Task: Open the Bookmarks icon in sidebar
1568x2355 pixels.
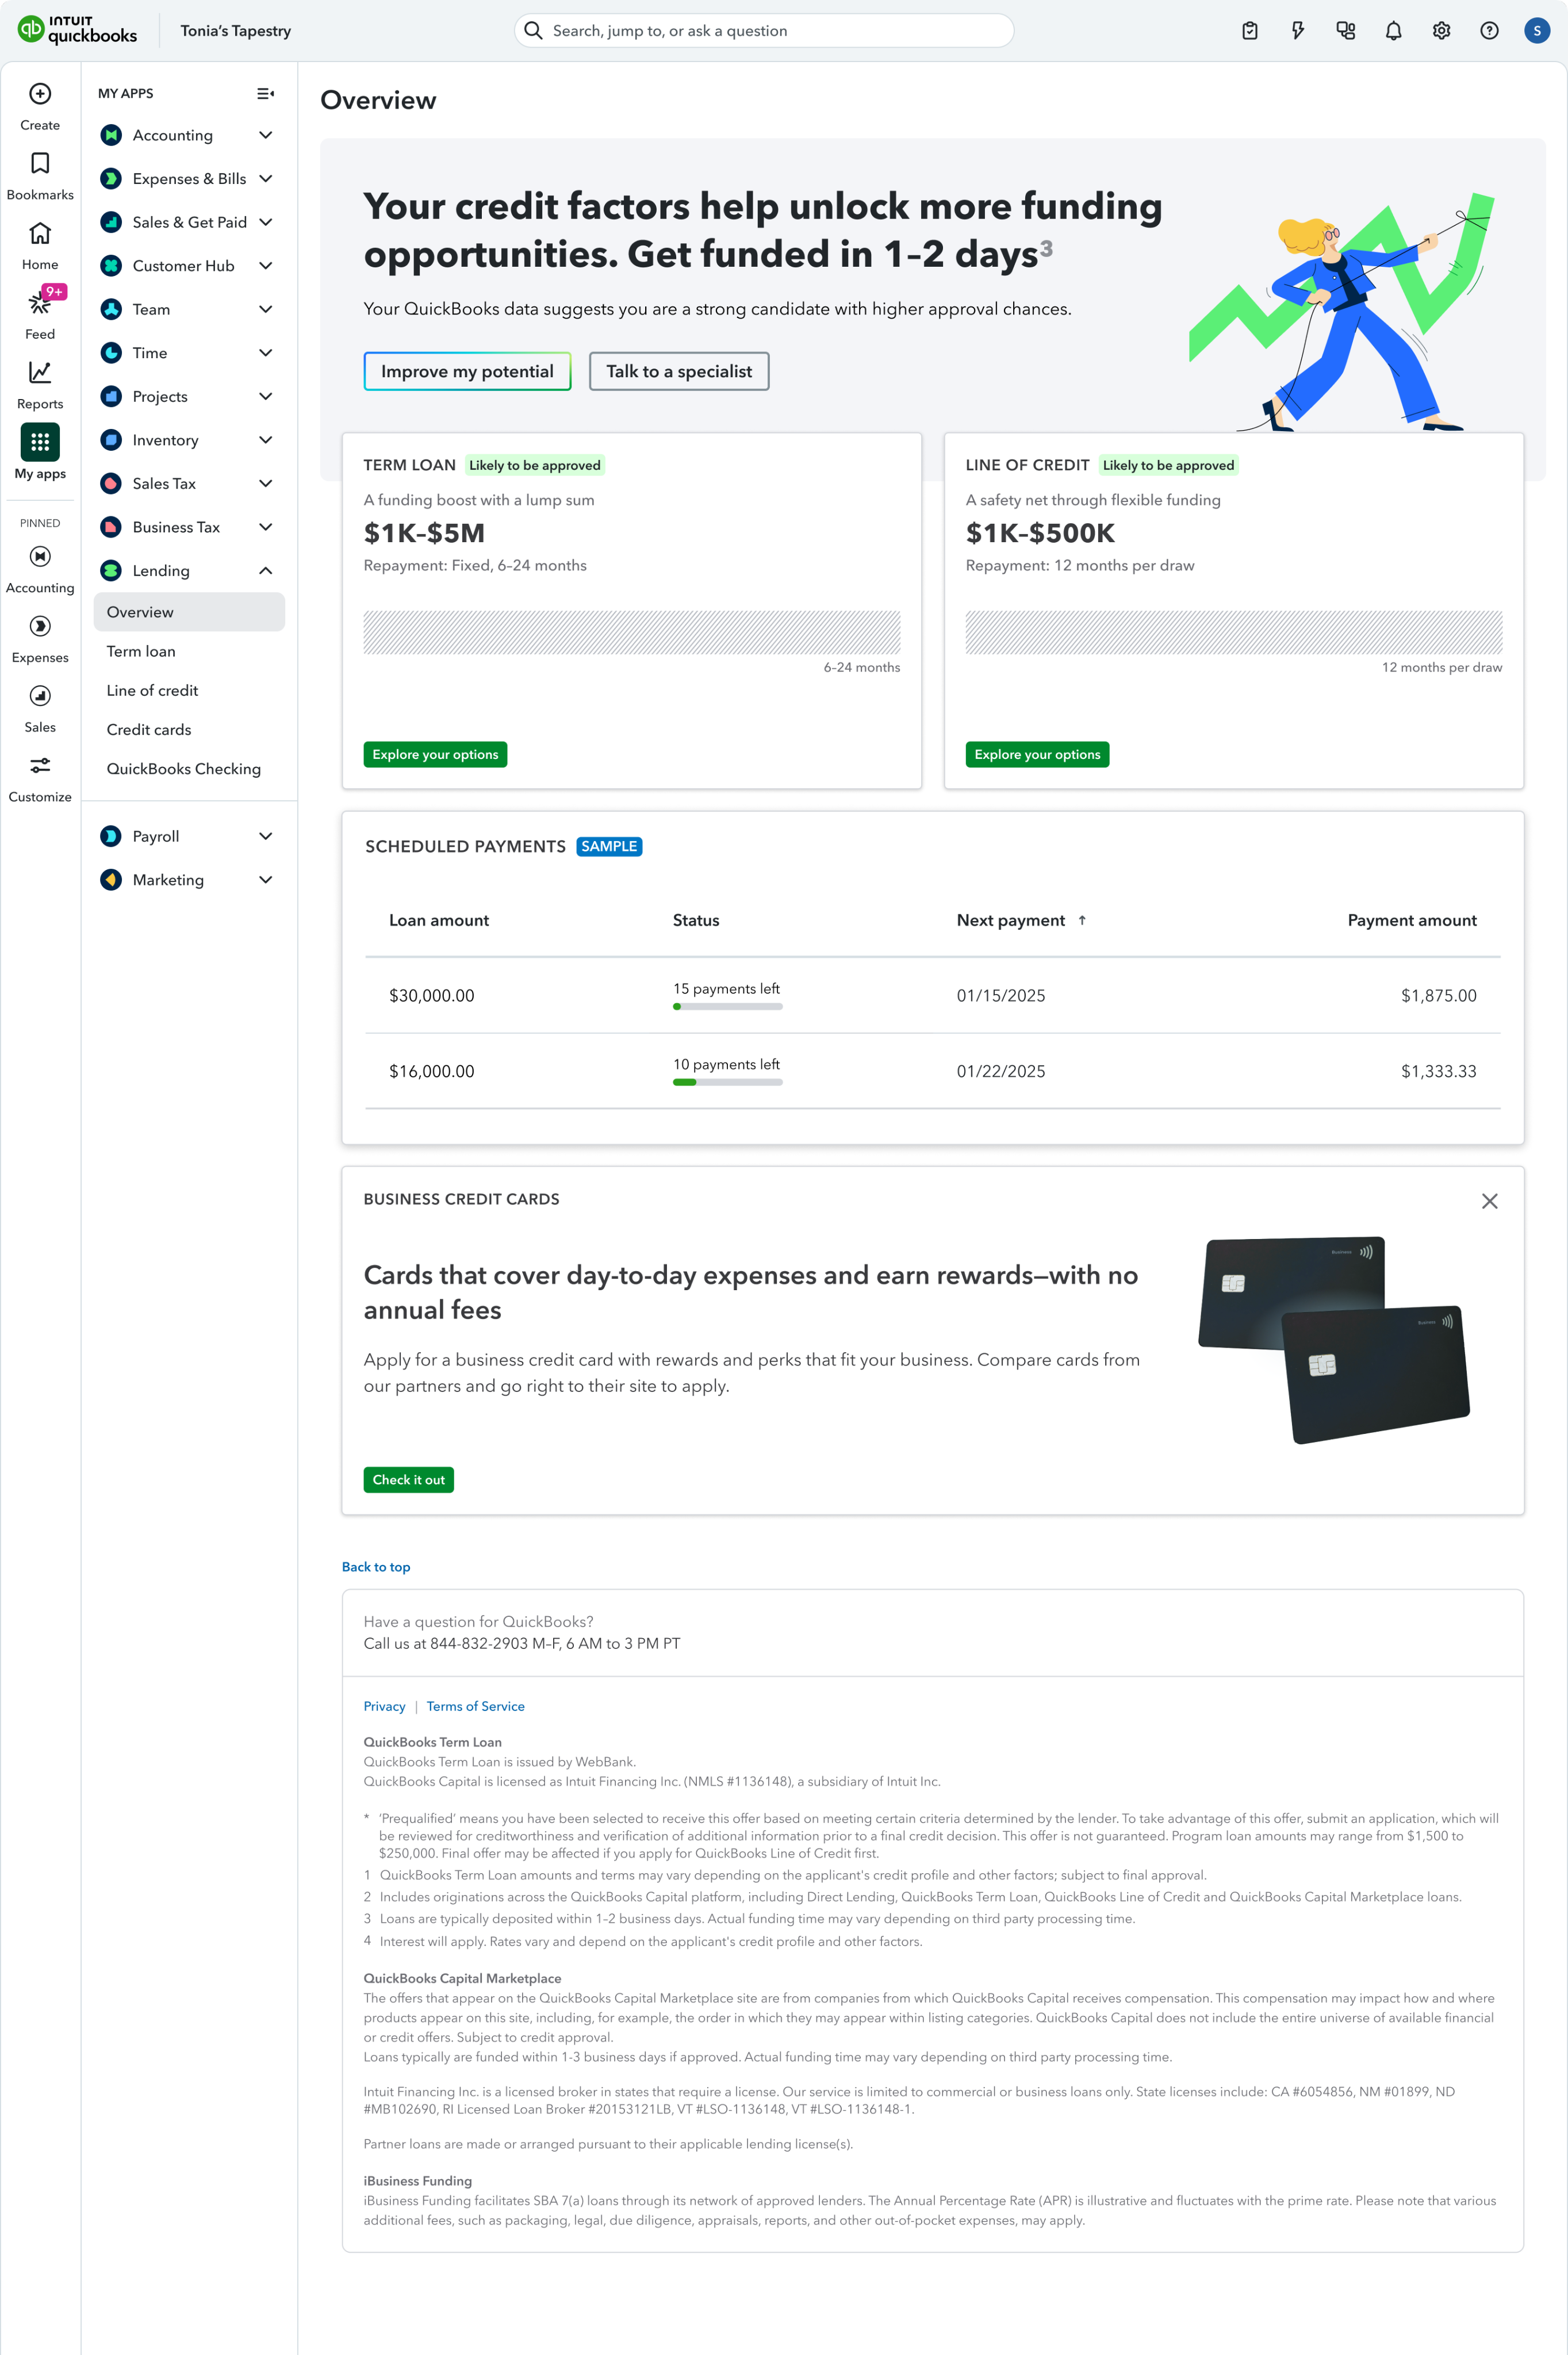Action: [40, 164]
